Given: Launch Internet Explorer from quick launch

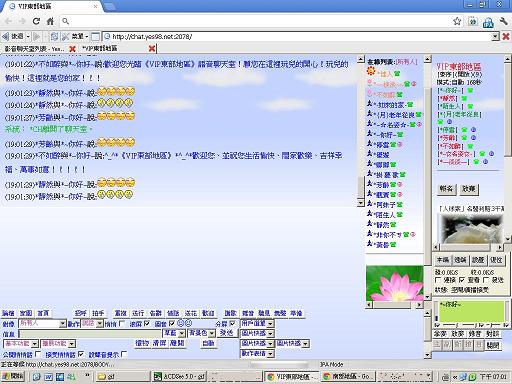Looking at the screenshot, I should pos(37,377).
